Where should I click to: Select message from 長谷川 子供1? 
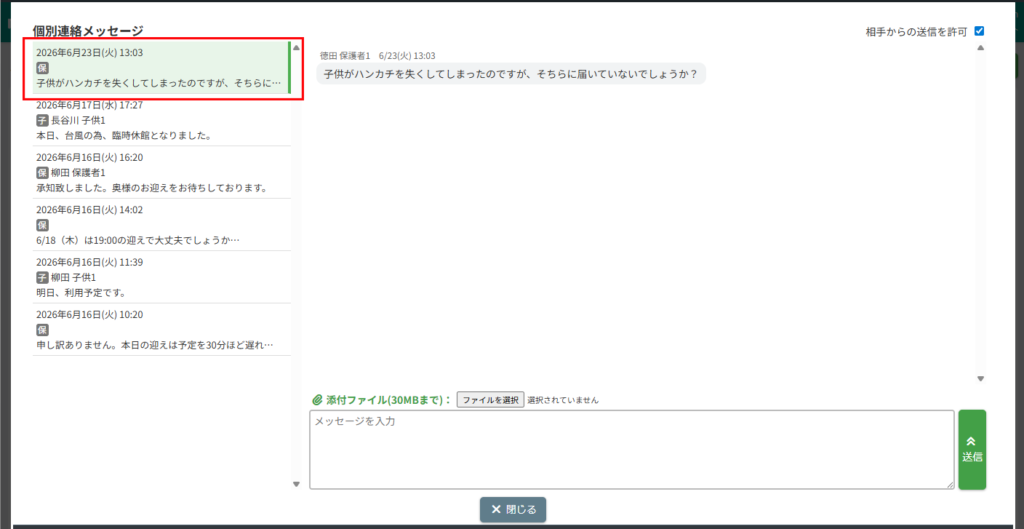(161, 120)
